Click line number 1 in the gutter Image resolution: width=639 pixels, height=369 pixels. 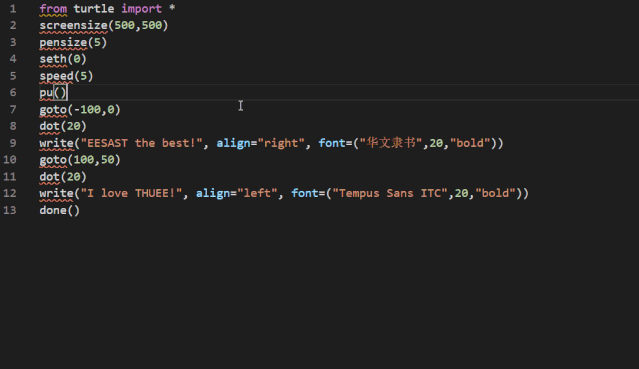coord(13,9)
